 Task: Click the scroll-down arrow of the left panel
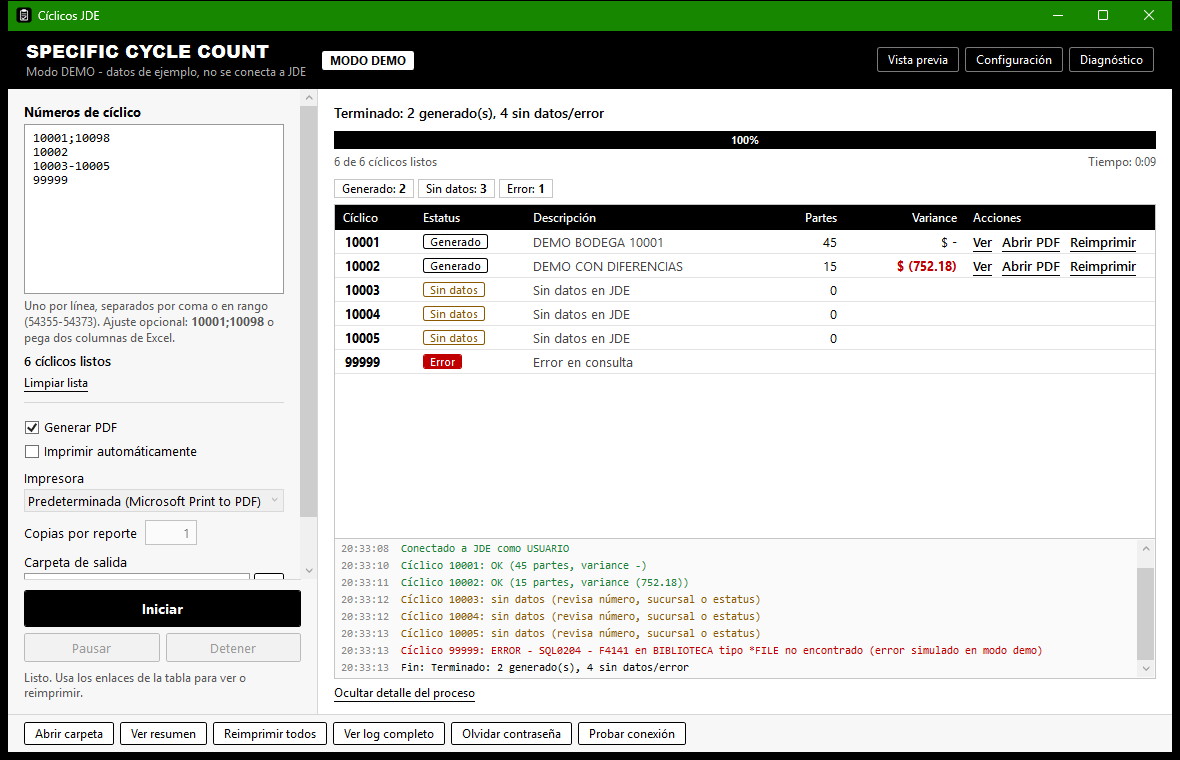309,571
